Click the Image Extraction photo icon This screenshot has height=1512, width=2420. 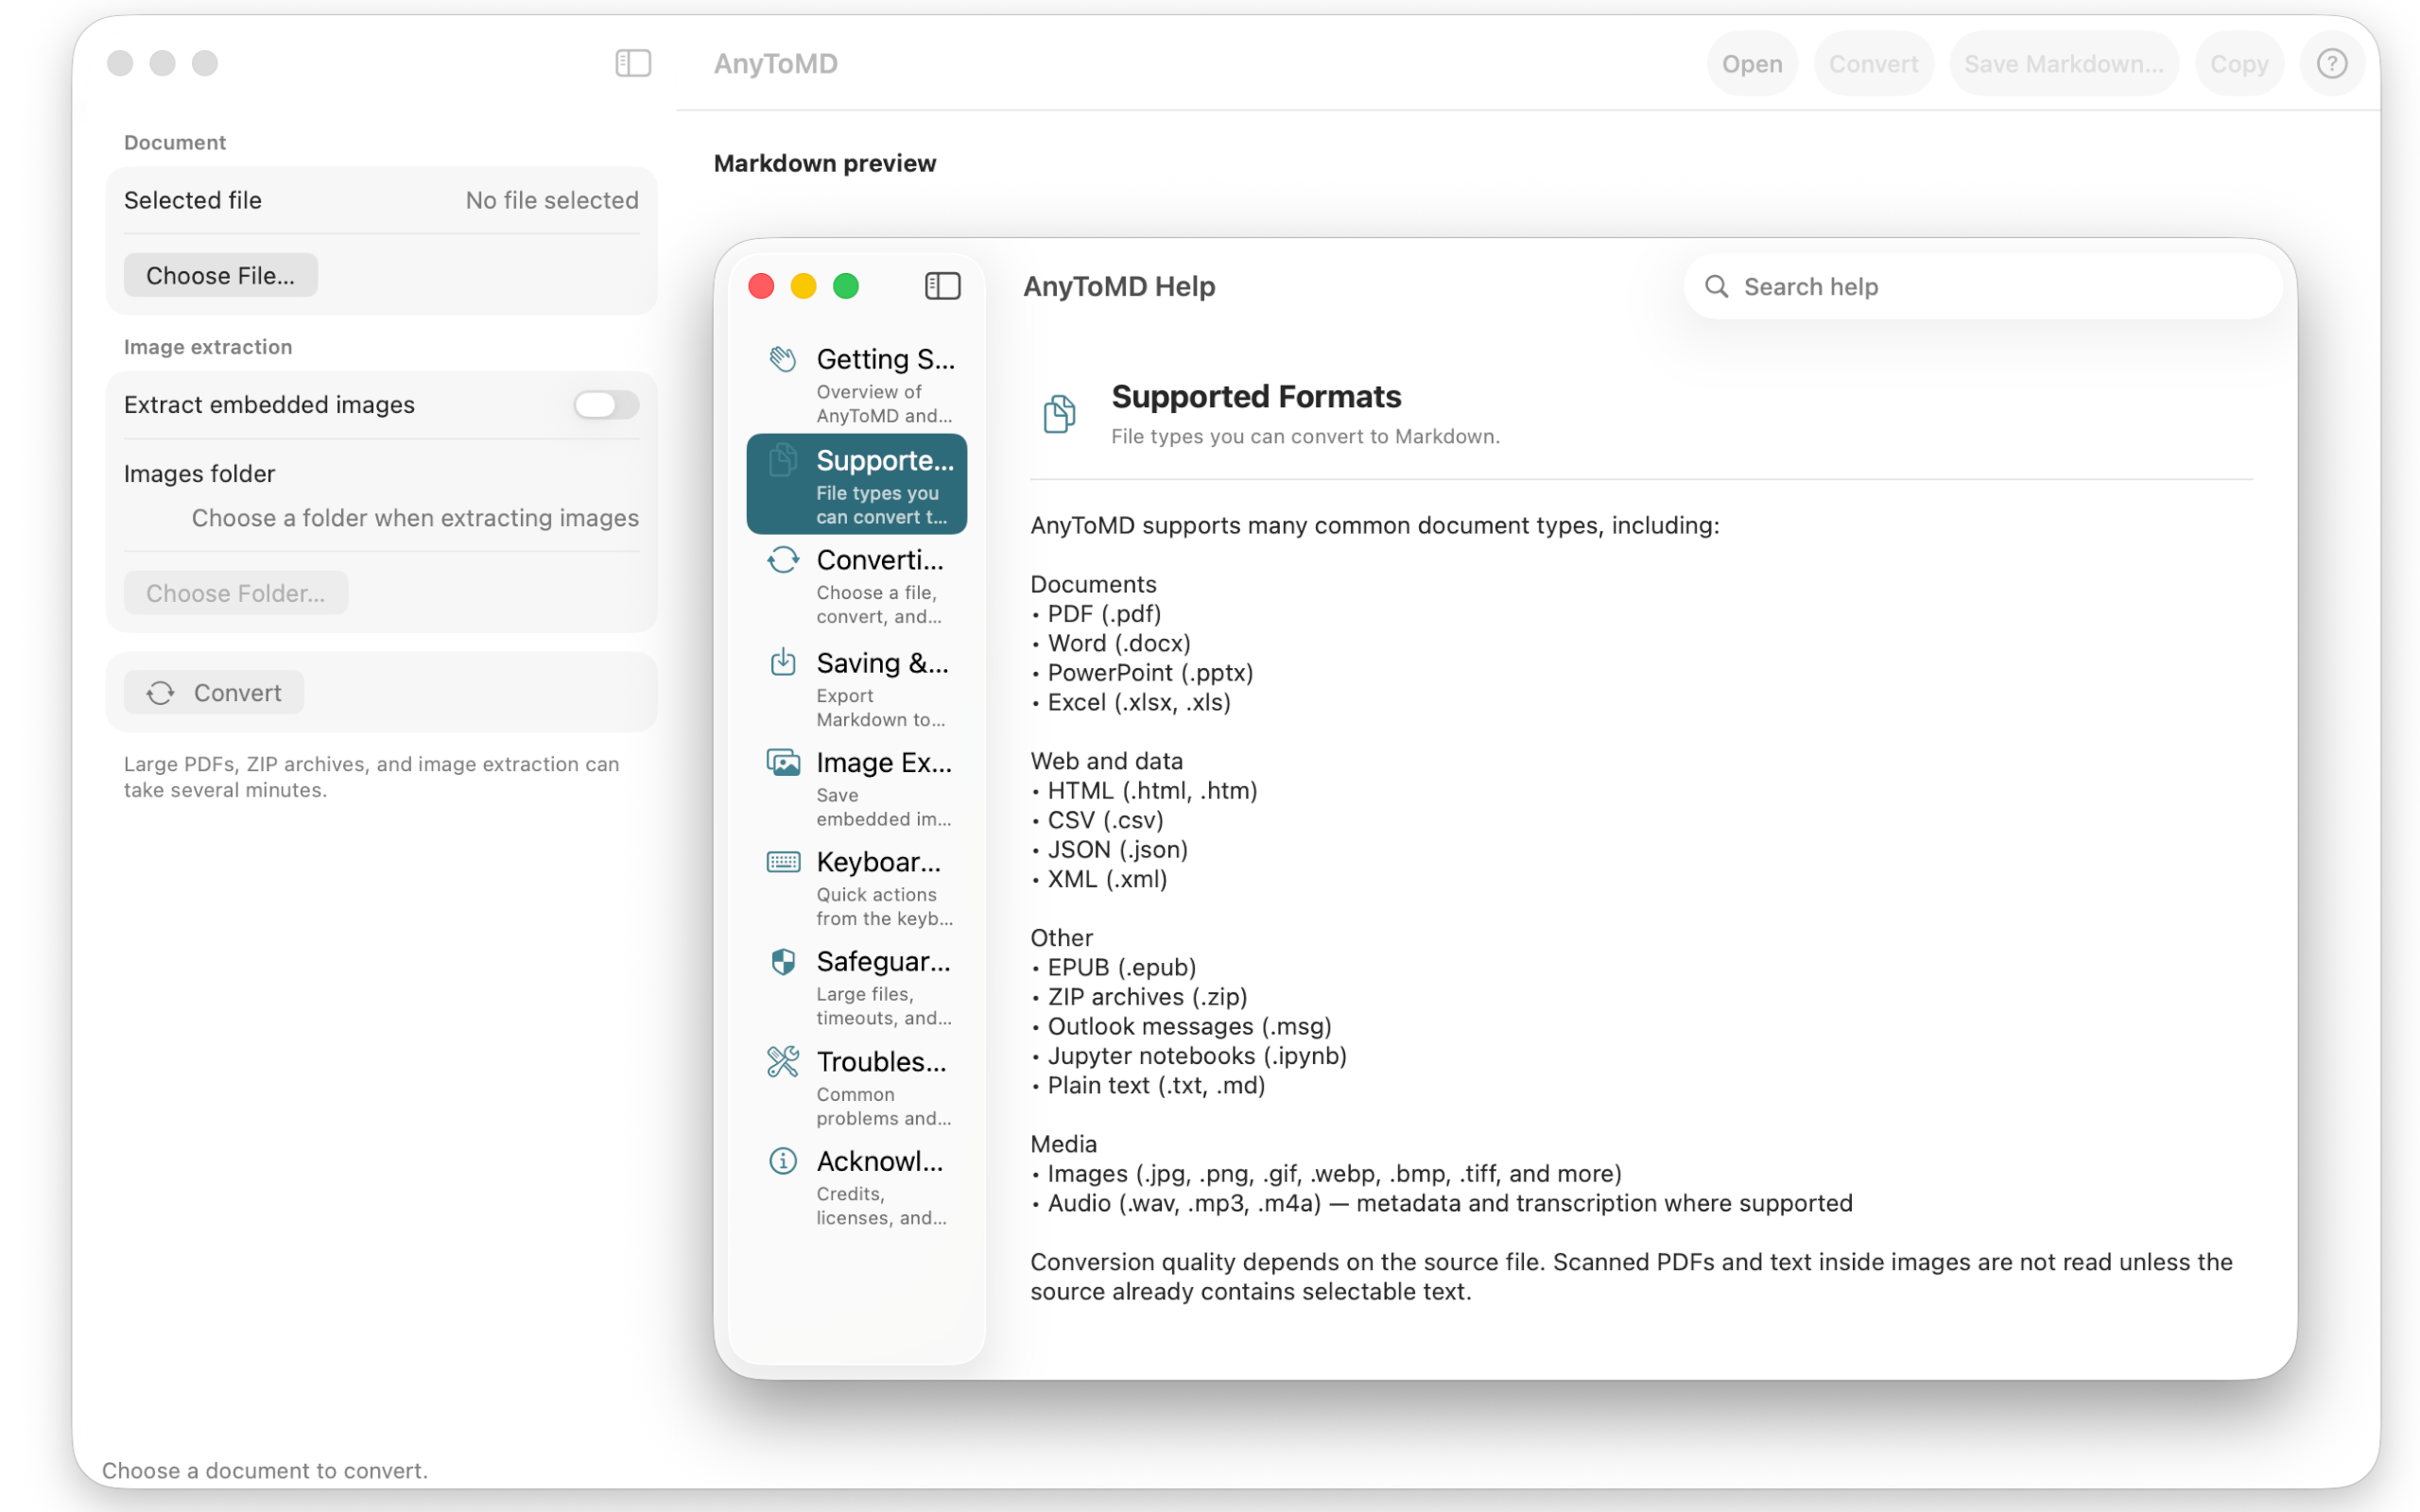(x=783, y=763)
